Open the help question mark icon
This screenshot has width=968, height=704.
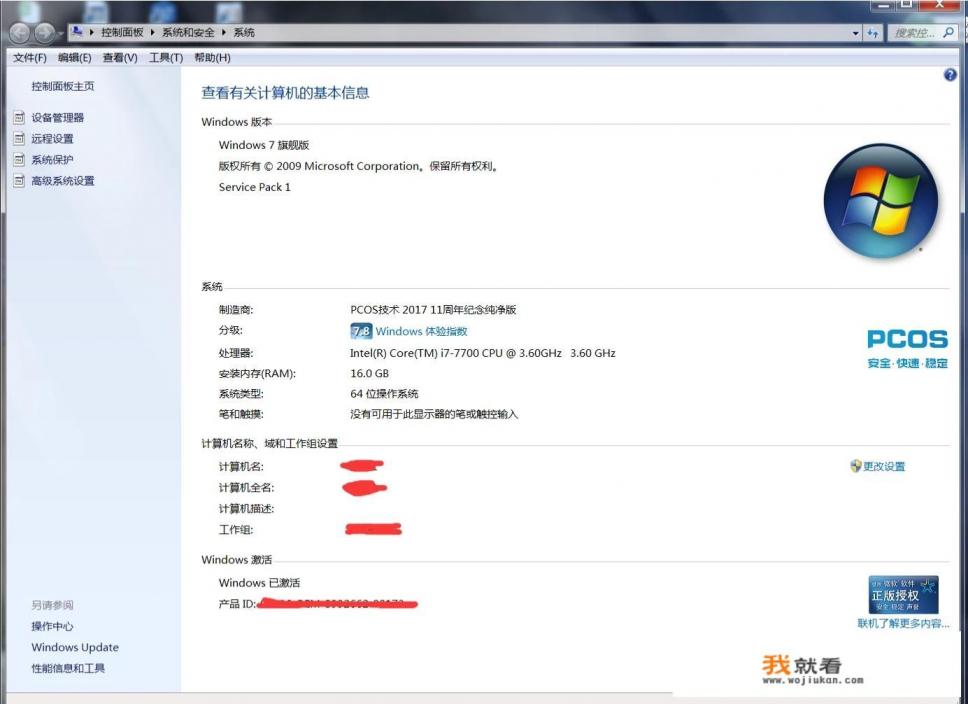[950, 75]
